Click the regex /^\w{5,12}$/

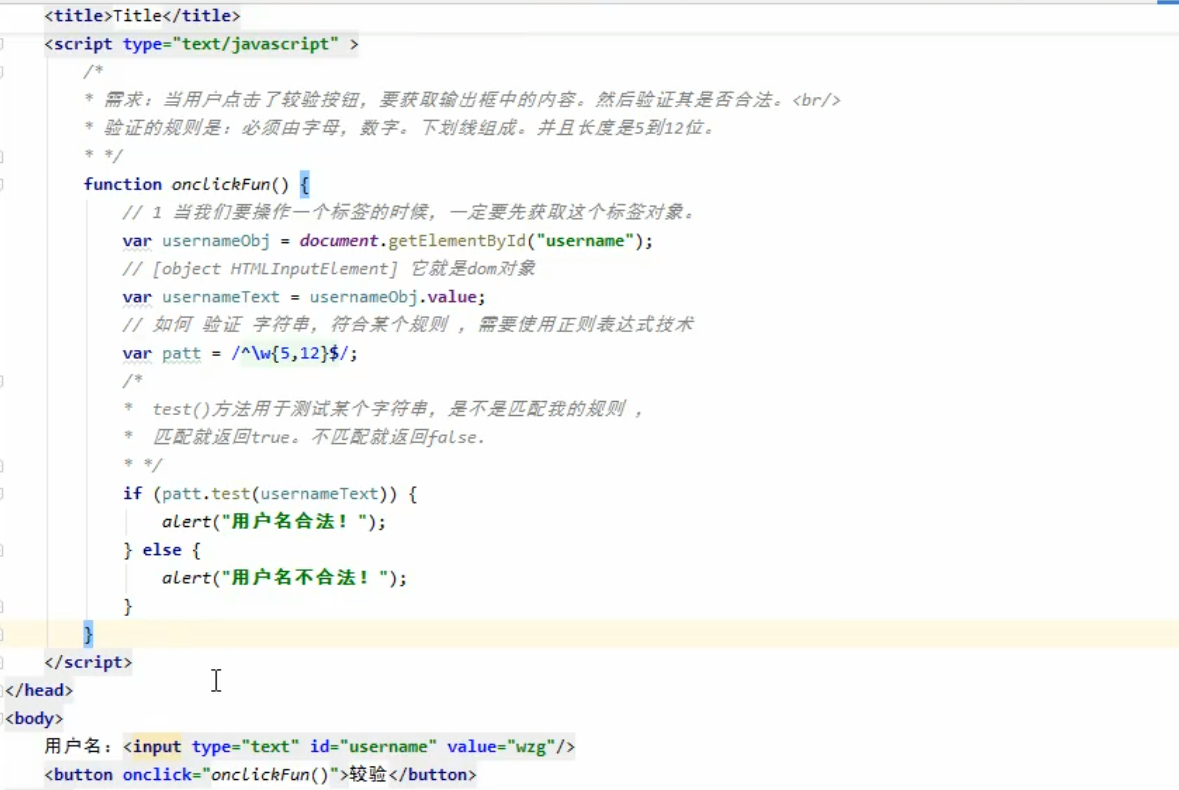(289, 353)
